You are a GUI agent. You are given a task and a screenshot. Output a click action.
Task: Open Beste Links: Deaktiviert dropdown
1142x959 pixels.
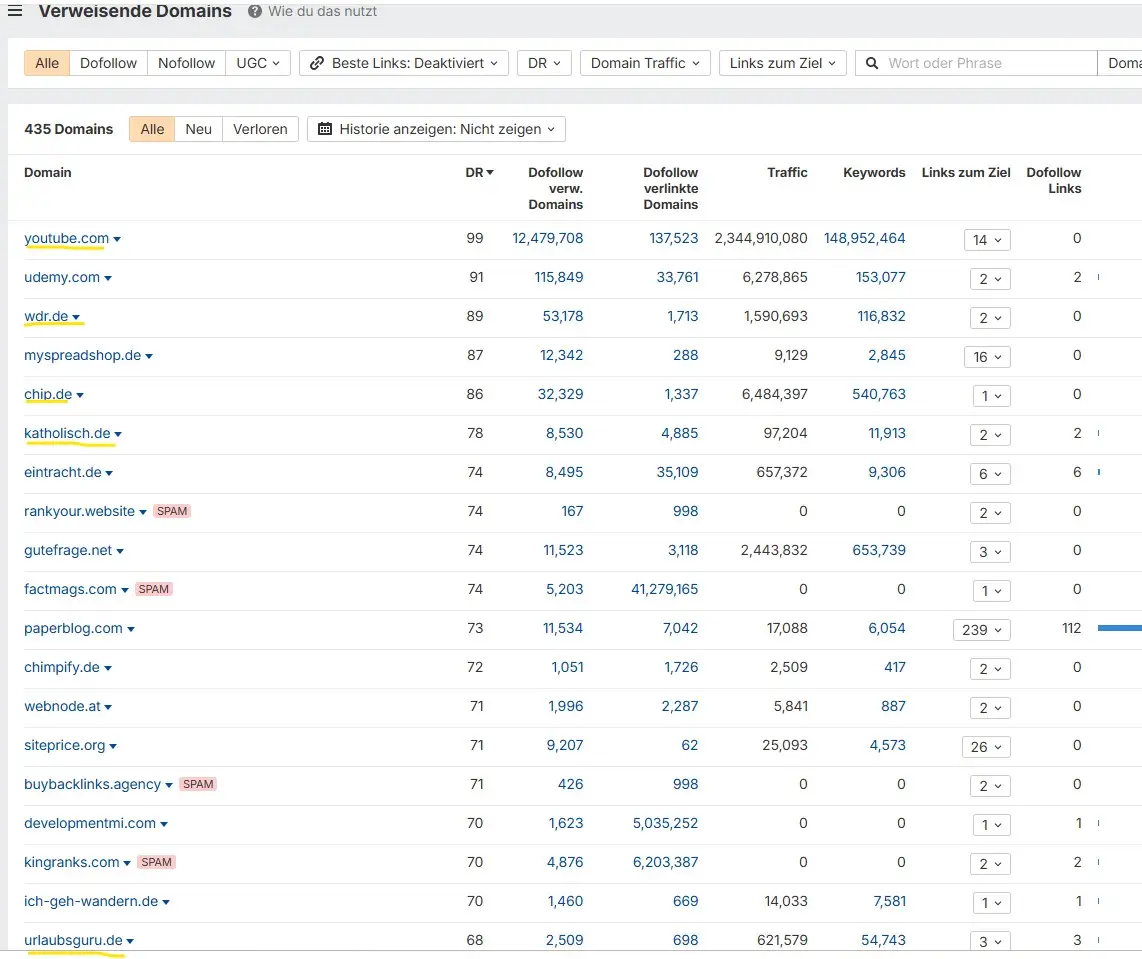coord(403,63)
